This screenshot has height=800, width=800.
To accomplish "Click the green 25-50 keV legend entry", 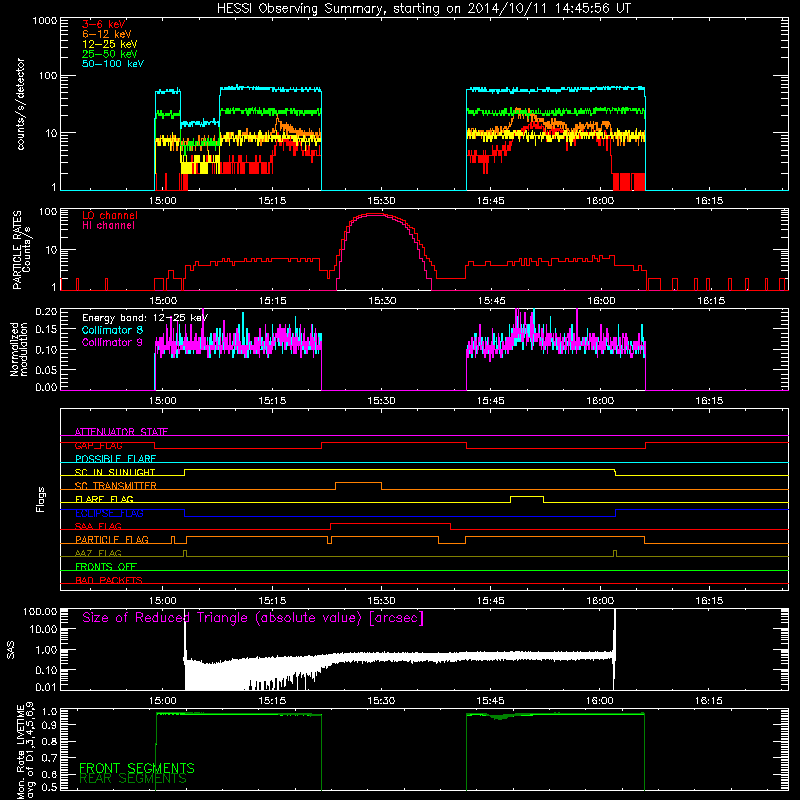I will (x=110, y=54).
